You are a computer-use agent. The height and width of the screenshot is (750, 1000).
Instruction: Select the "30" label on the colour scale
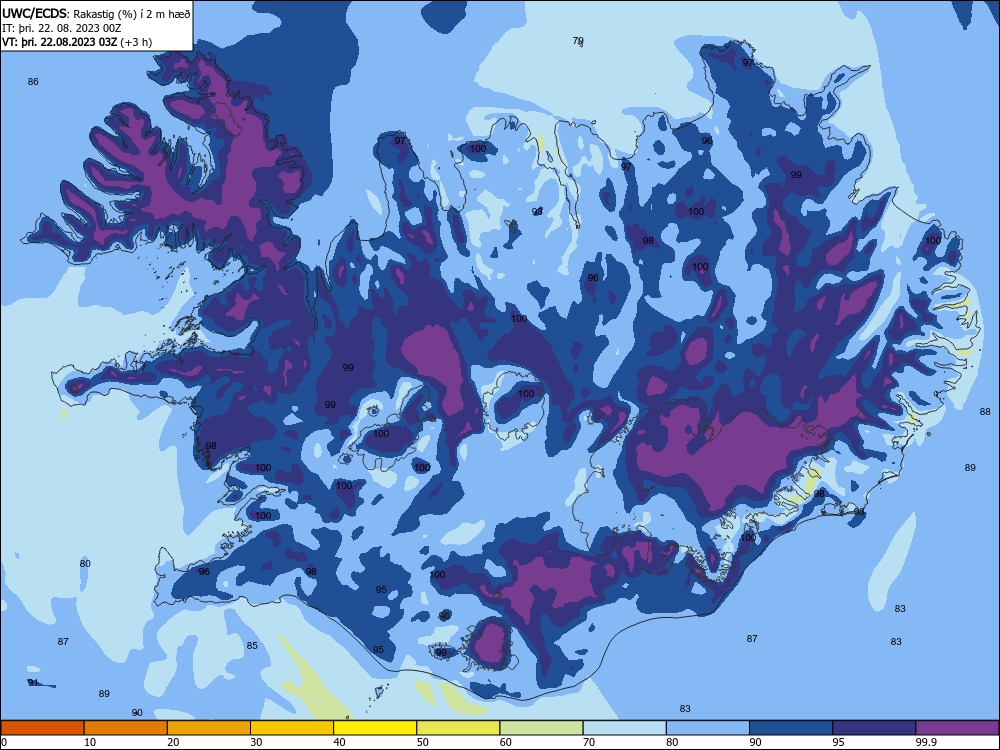tap(256, 742)
